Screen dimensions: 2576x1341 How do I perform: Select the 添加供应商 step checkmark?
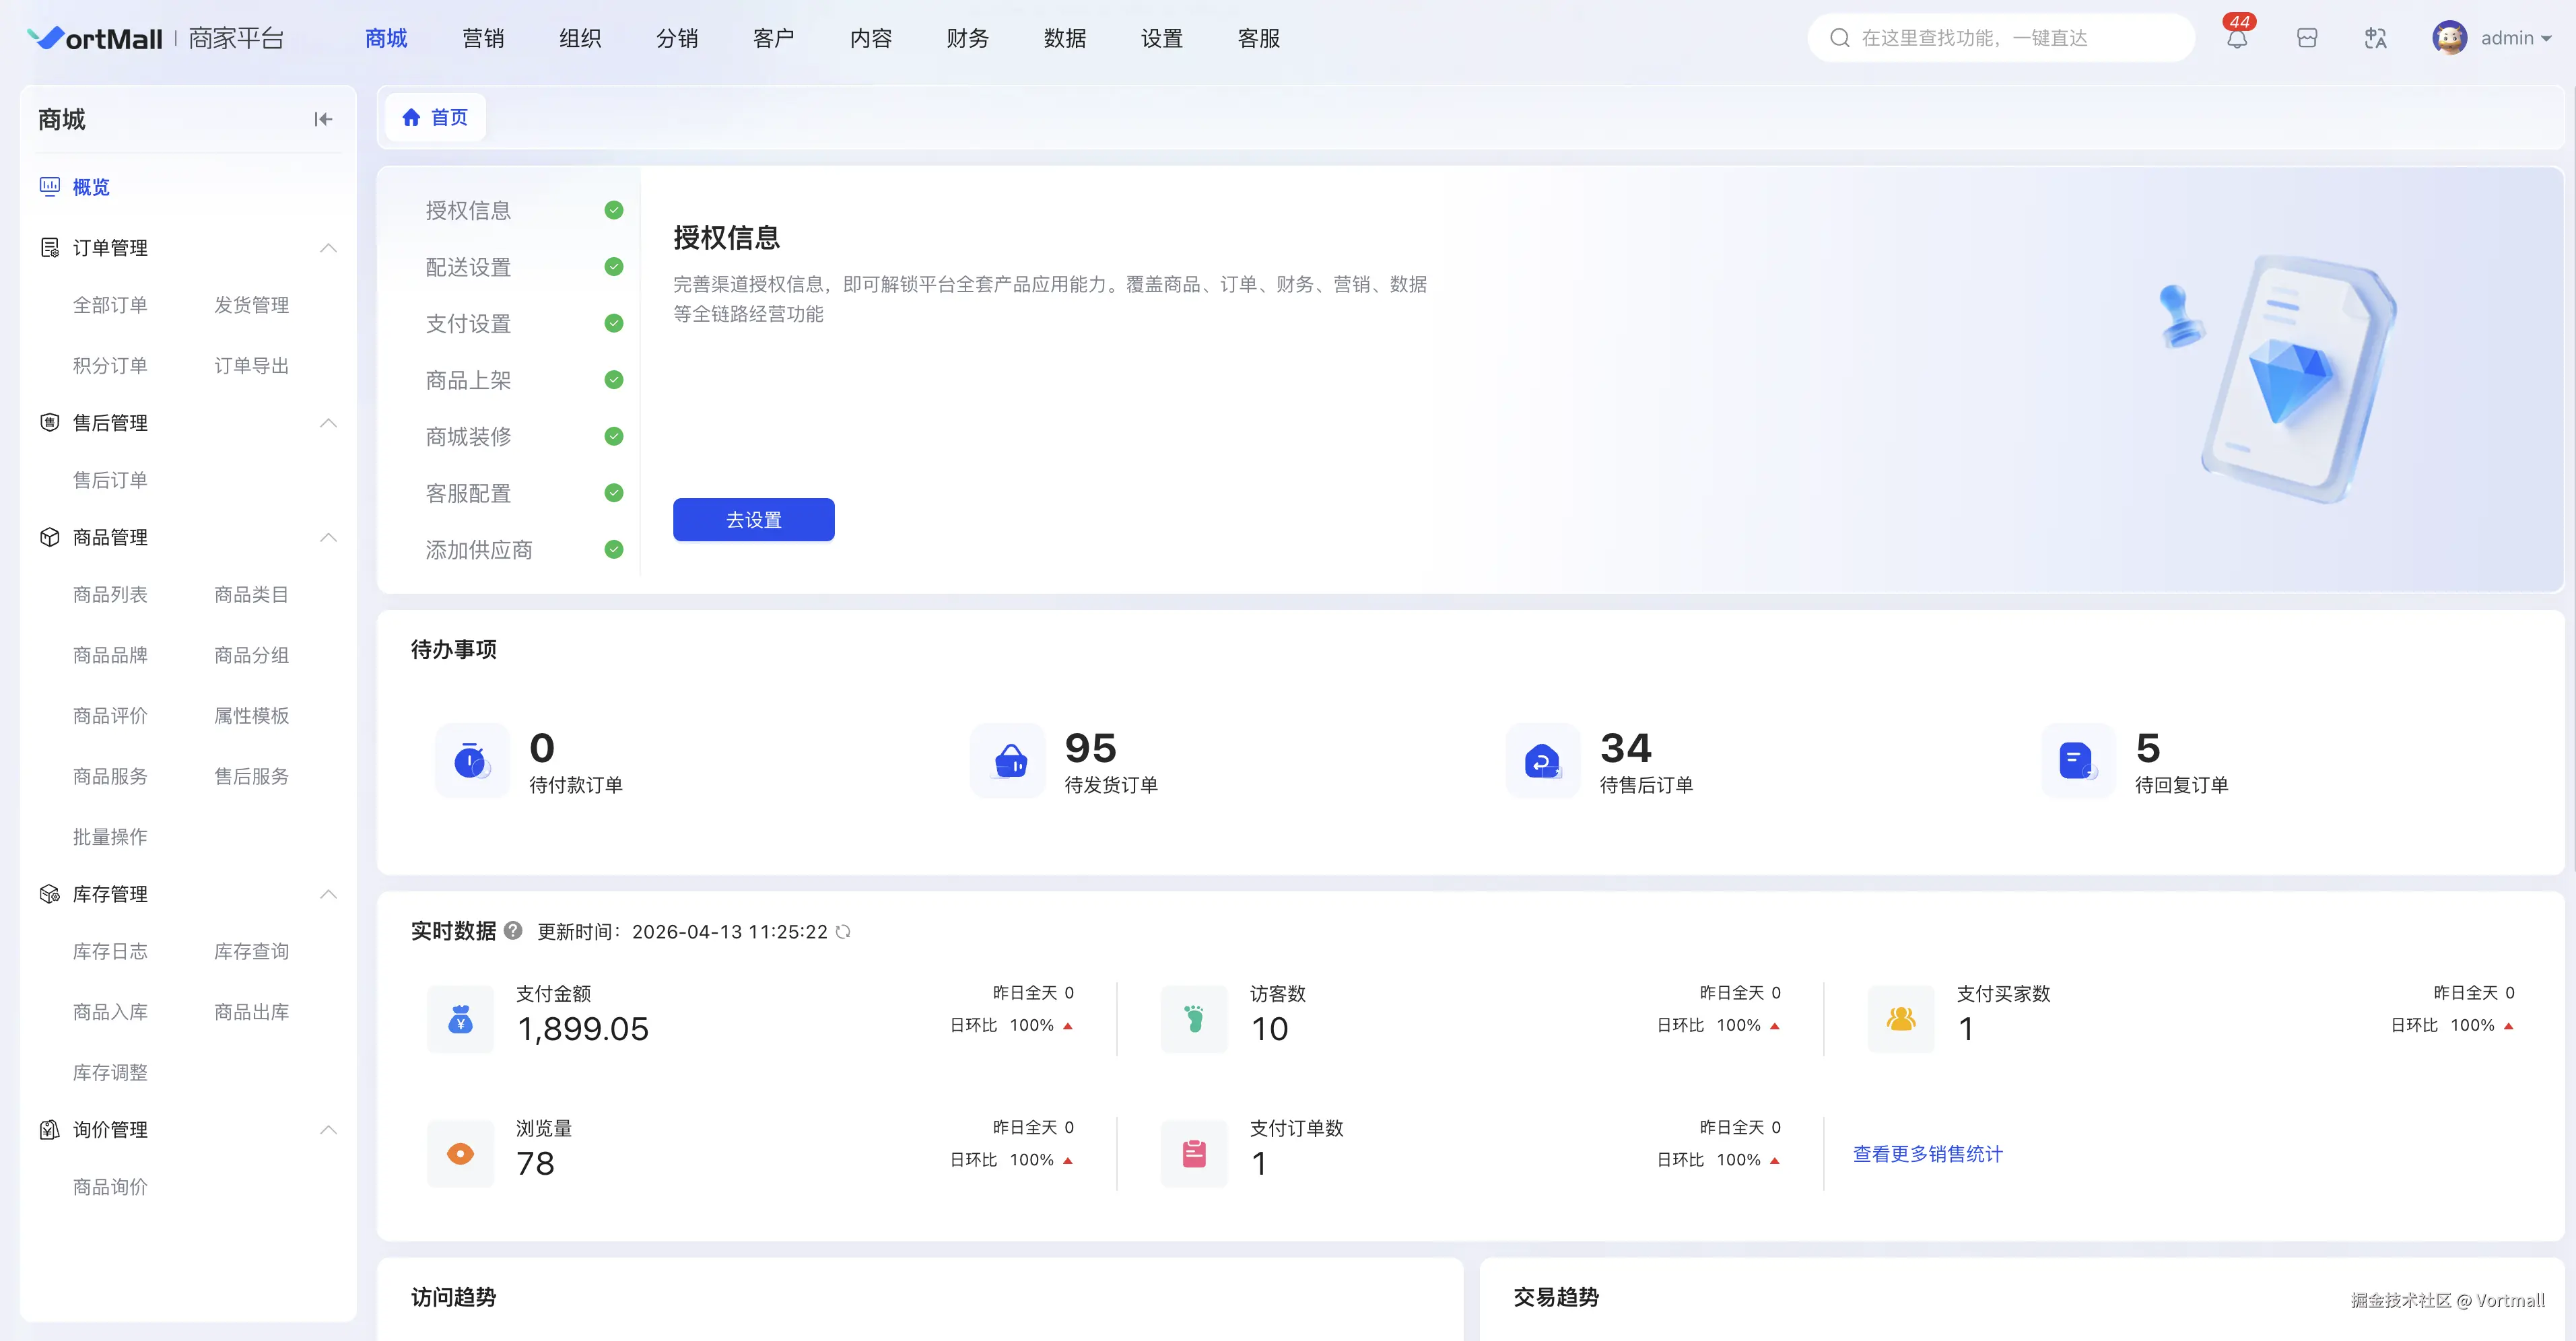pos(614,549)
